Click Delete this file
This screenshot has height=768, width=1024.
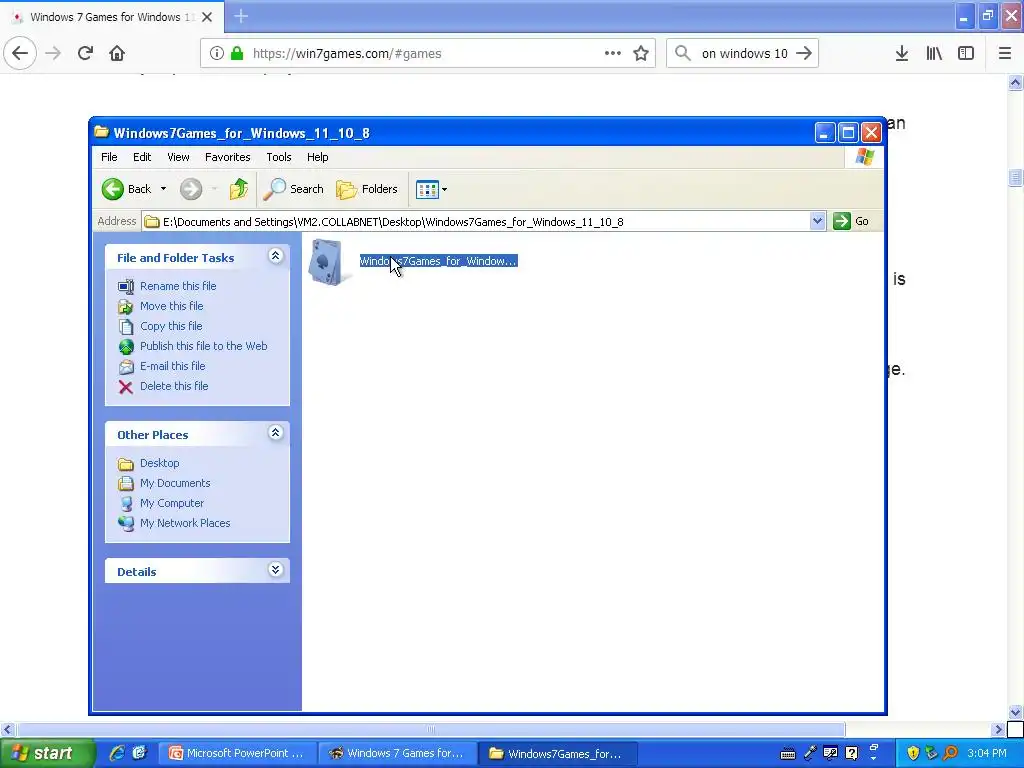tap(174, 386)
